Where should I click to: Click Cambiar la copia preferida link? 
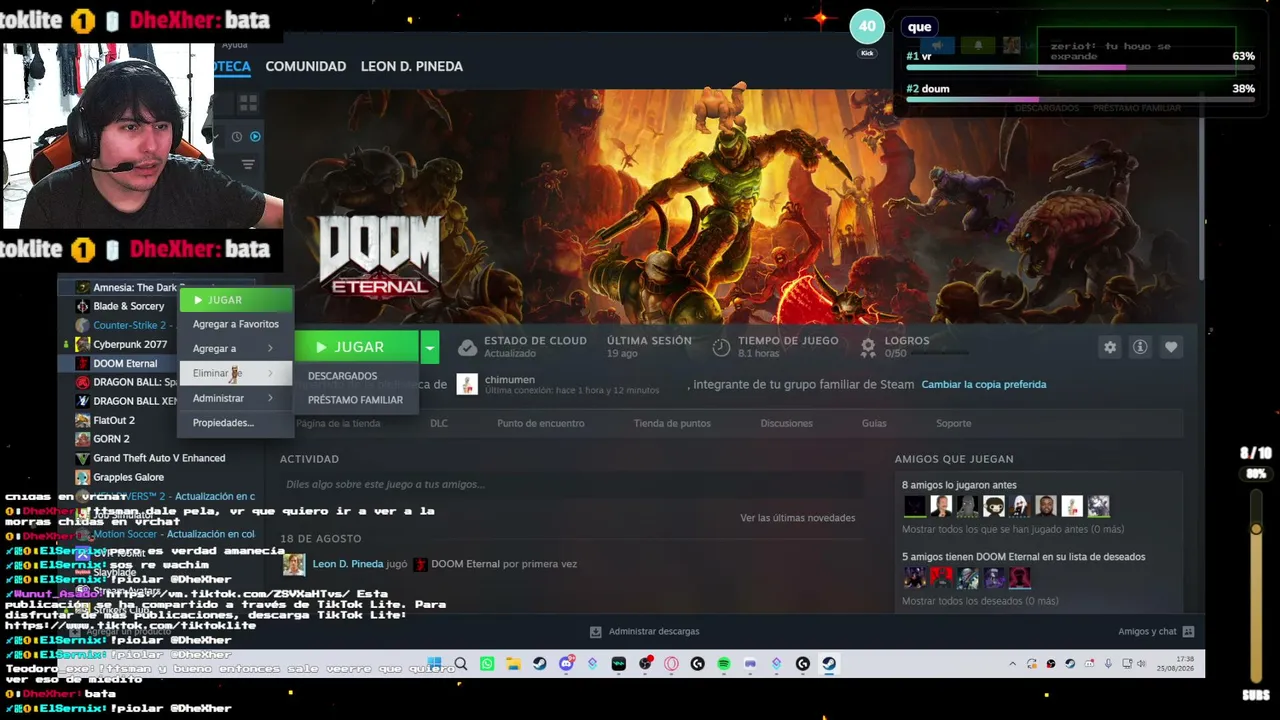[x=984, y=384]
